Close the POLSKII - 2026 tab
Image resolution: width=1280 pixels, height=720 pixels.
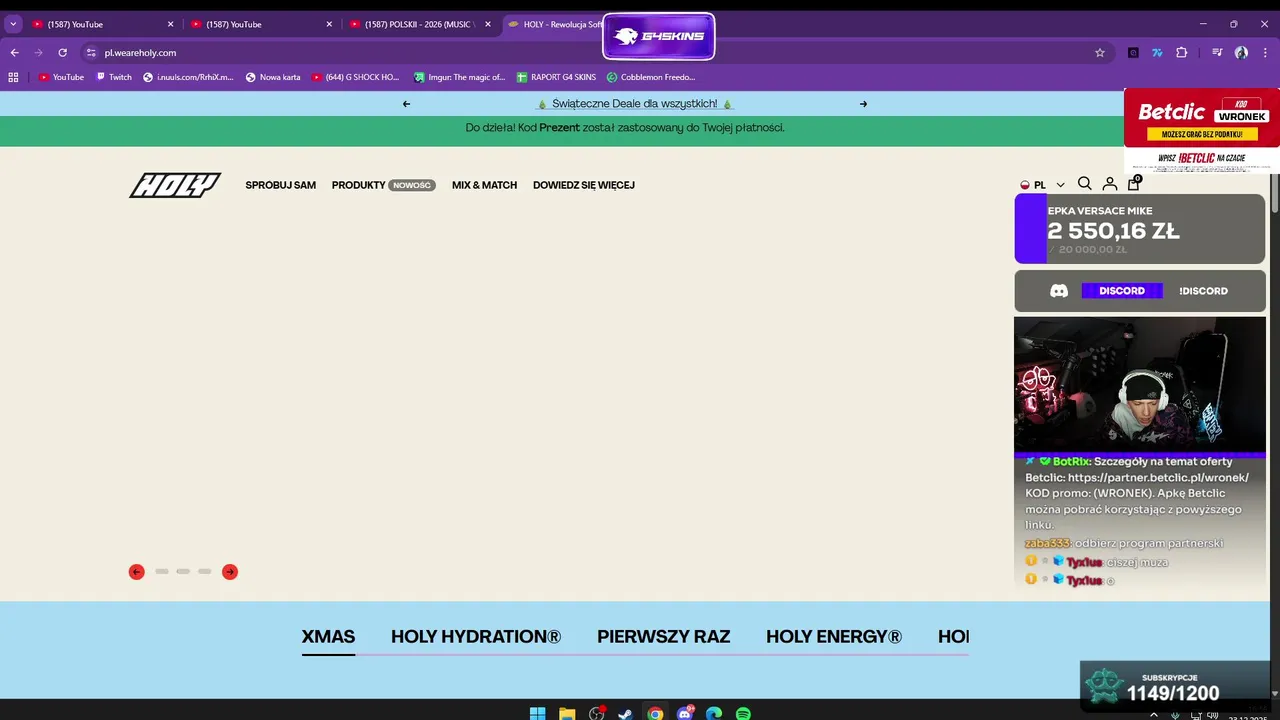pos(488,24)
